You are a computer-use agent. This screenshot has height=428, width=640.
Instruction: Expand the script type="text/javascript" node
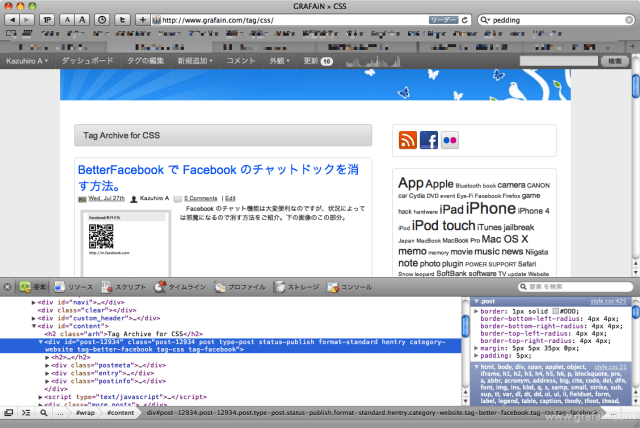pos(40,397)
